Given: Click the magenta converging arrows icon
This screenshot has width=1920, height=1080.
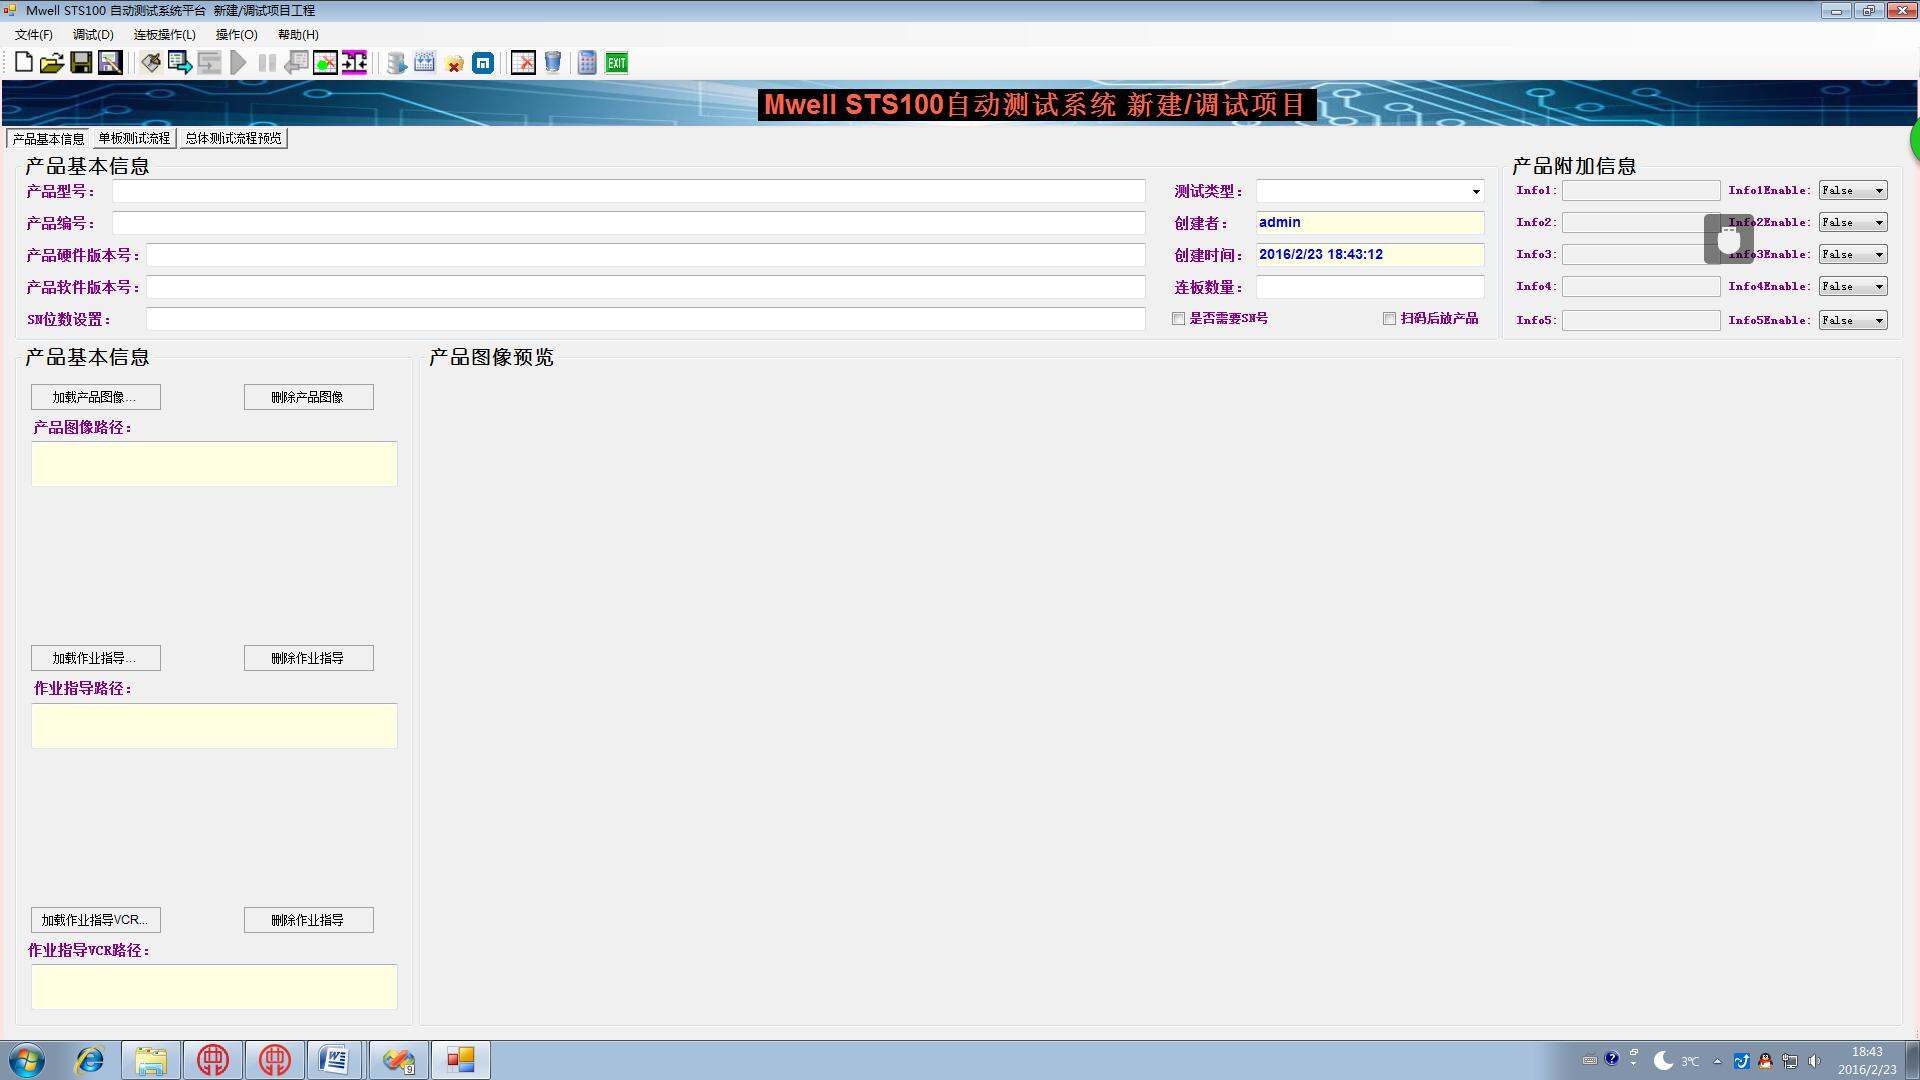Looking at the screenshot, I should 354,63.
